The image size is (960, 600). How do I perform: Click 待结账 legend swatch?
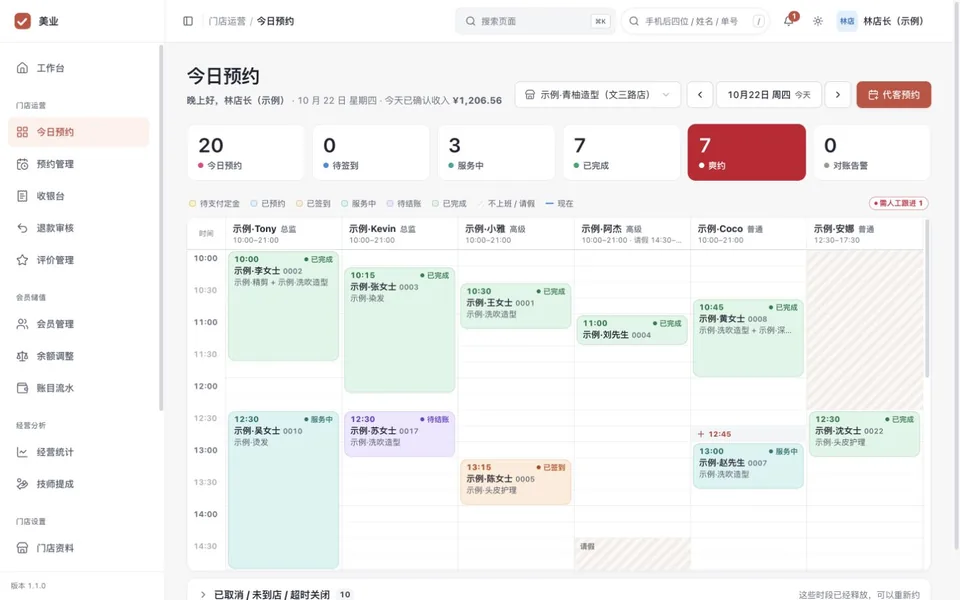coord(390,203)
